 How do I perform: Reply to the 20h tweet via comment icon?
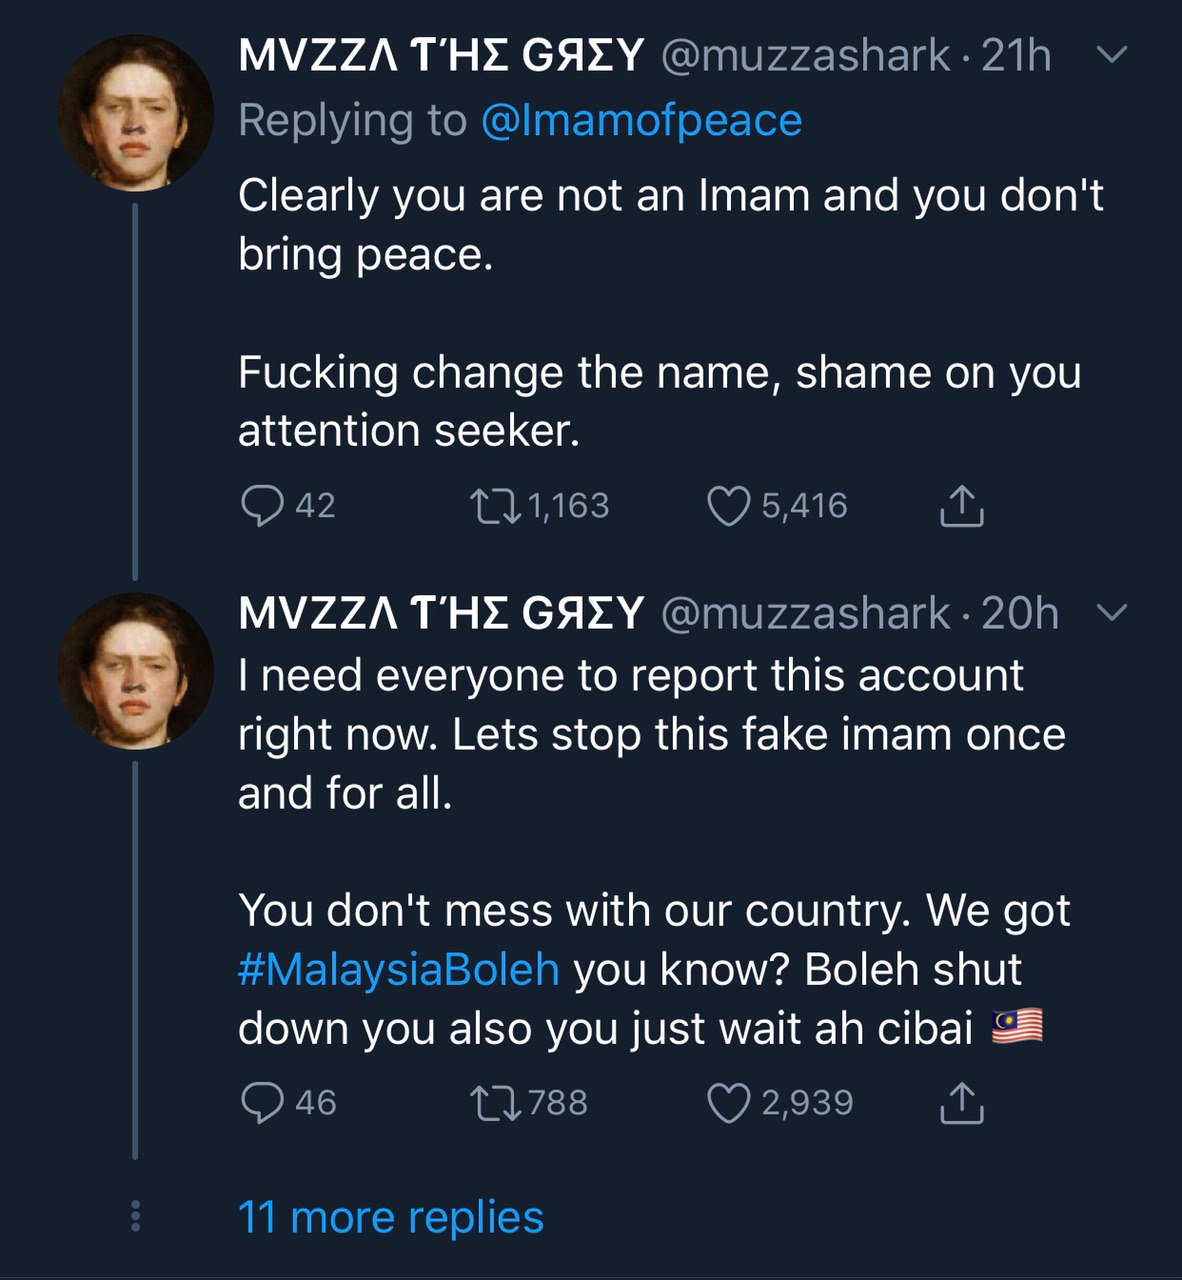(x=262, y=1102)
